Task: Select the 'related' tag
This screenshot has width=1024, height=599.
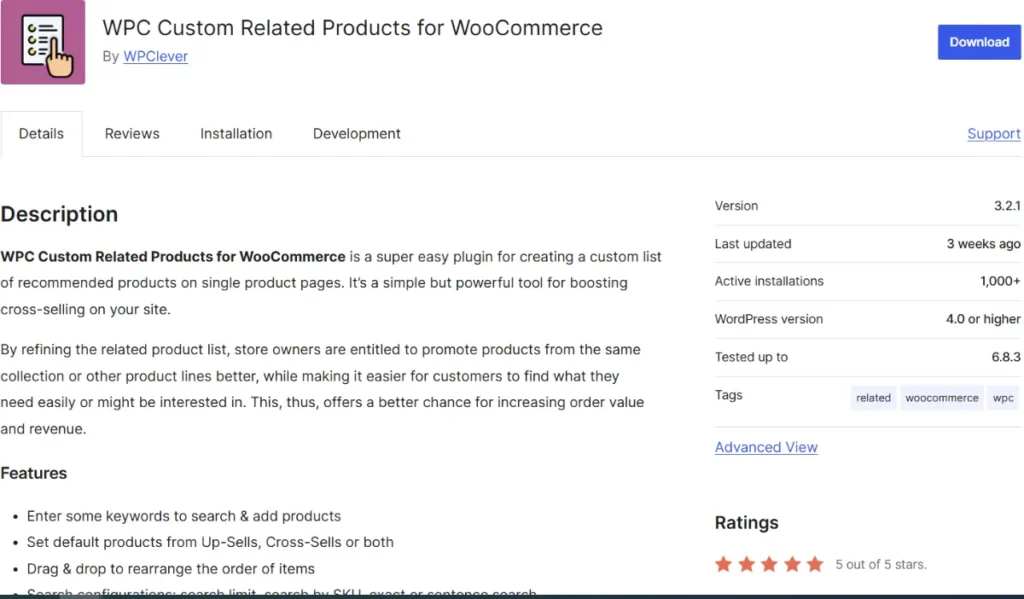Action: [x=873, y=398]
